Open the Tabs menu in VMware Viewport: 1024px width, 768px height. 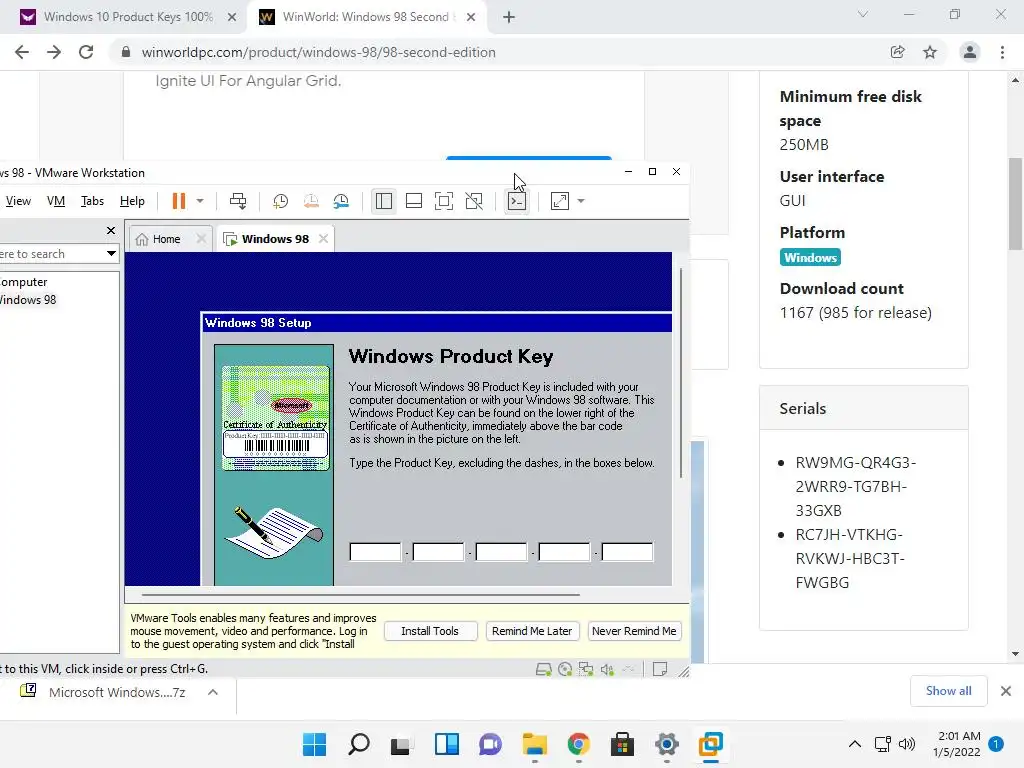tap(92, 201)
